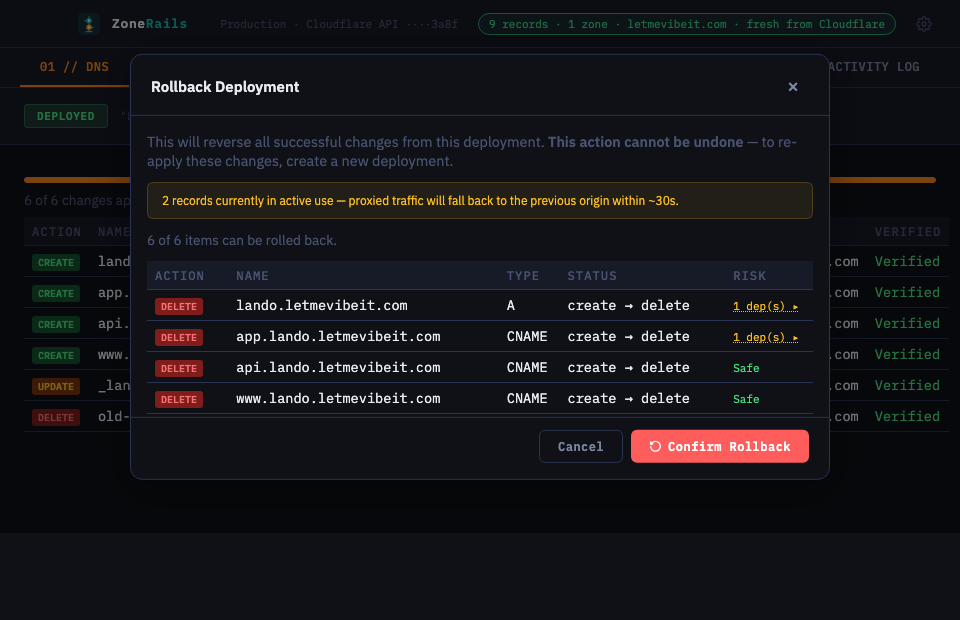Click DELETE badge in lando.letmevibeit.com row

pos(179,306)
